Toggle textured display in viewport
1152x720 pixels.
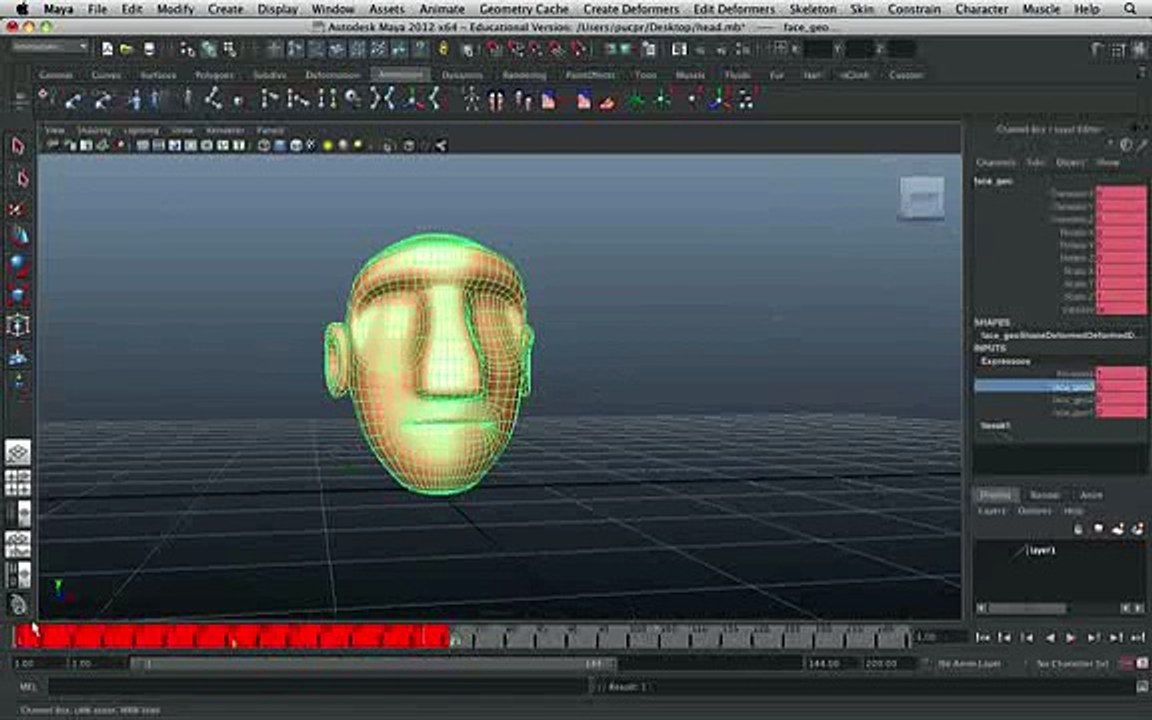312,145
